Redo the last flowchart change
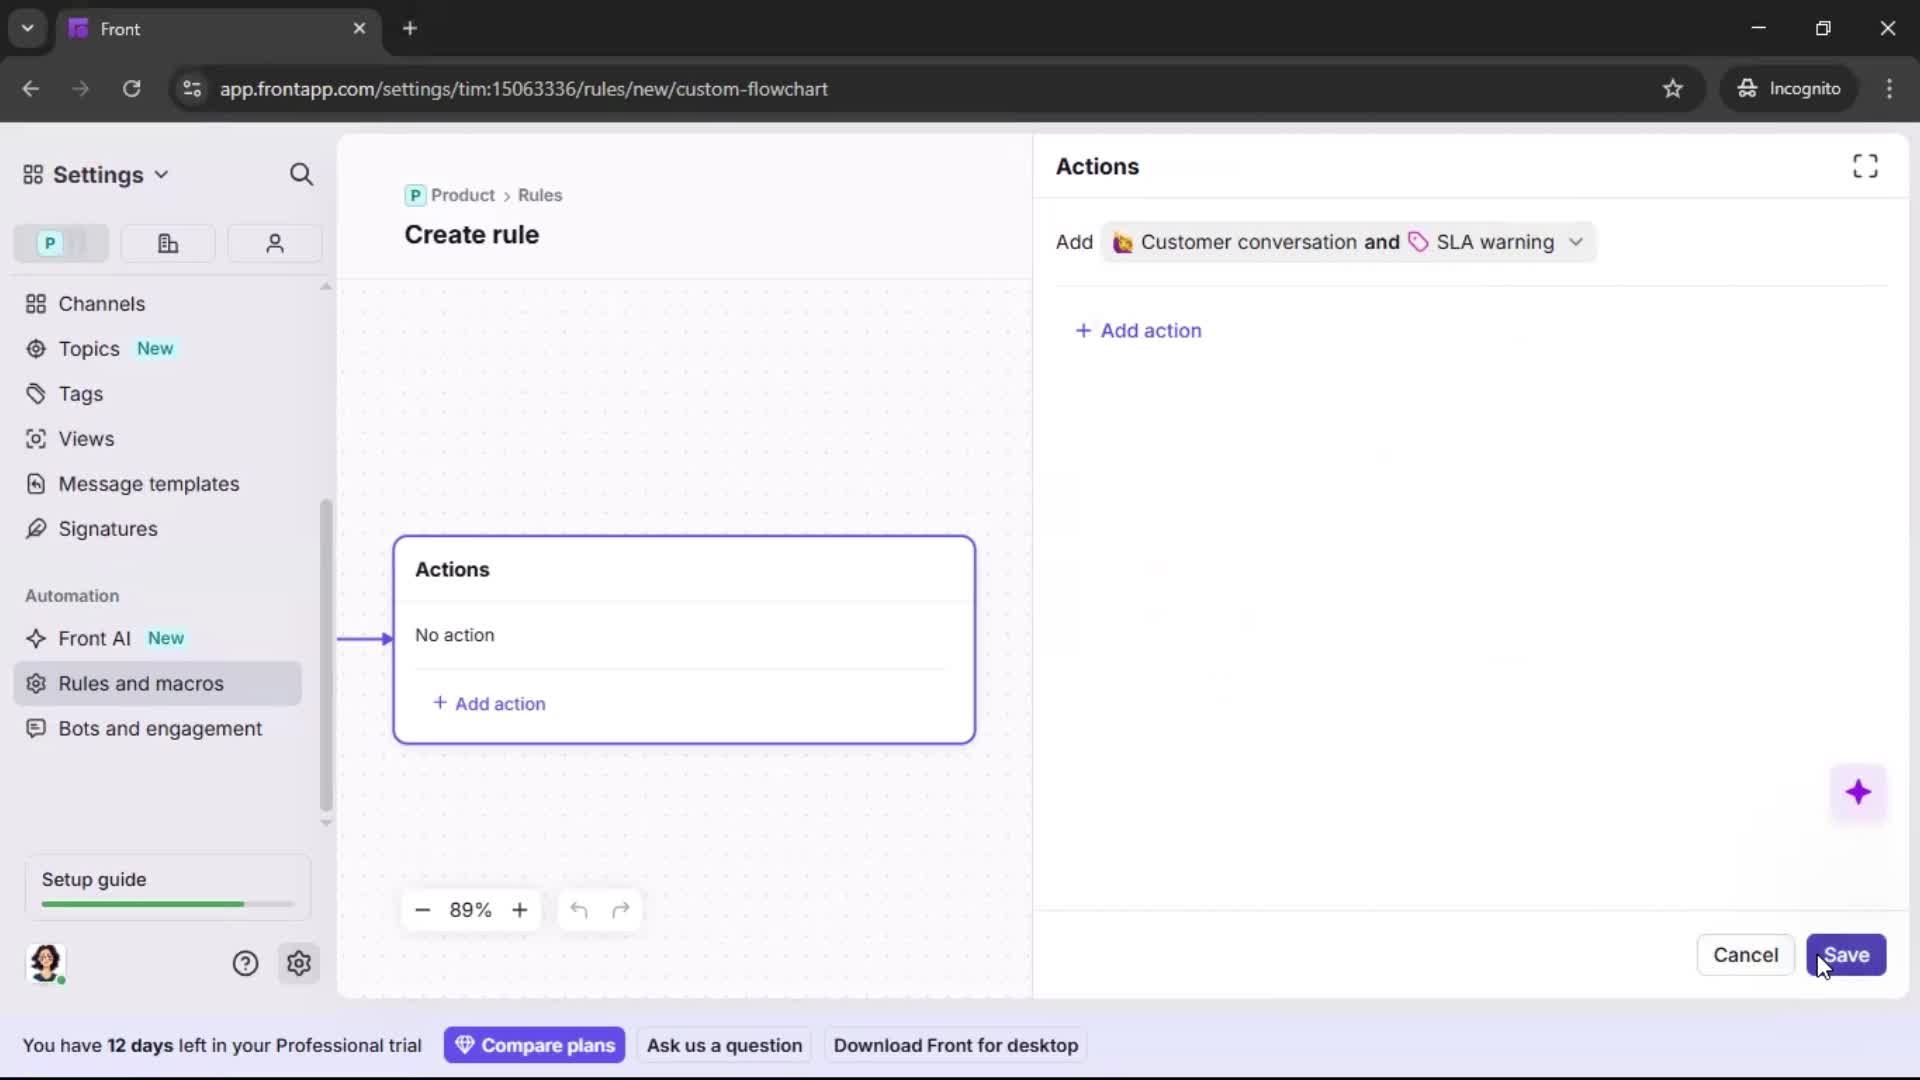 (x=620, y=910)
